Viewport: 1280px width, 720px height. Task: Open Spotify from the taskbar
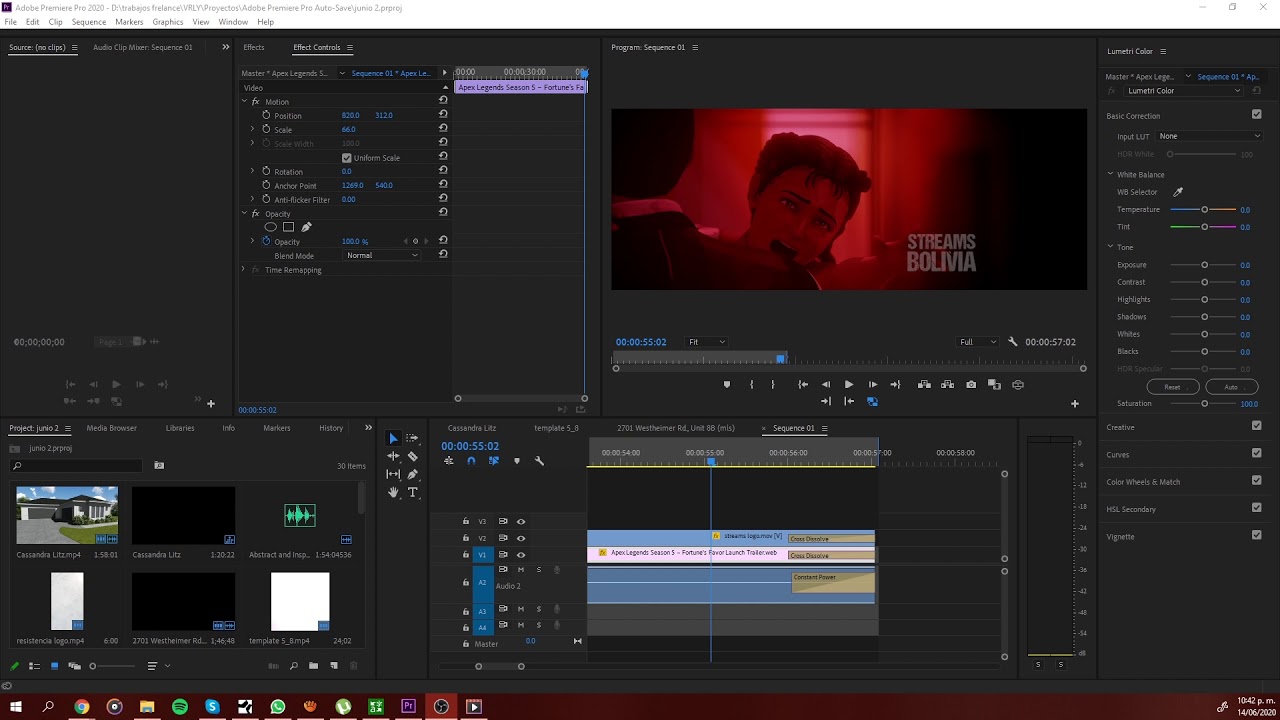(180, 707)
